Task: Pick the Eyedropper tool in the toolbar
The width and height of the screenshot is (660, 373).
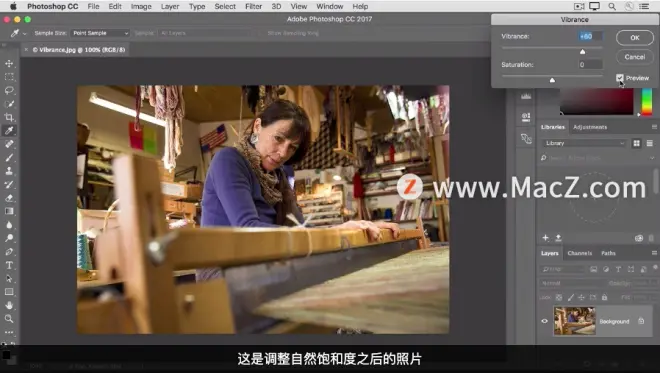Action: pyautogui.click(x=9, y=131)
